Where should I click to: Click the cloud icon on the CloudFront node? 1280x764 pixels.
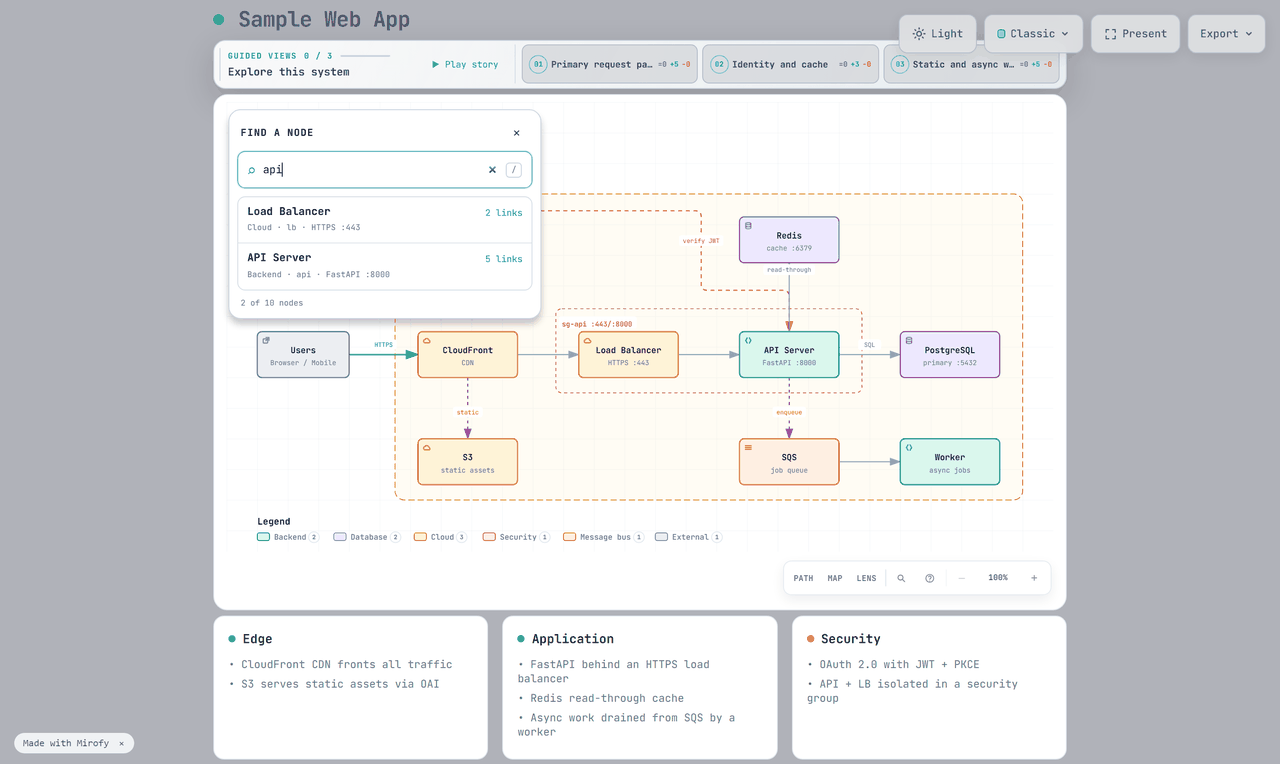pyautogui.click(x=427, y=341)
